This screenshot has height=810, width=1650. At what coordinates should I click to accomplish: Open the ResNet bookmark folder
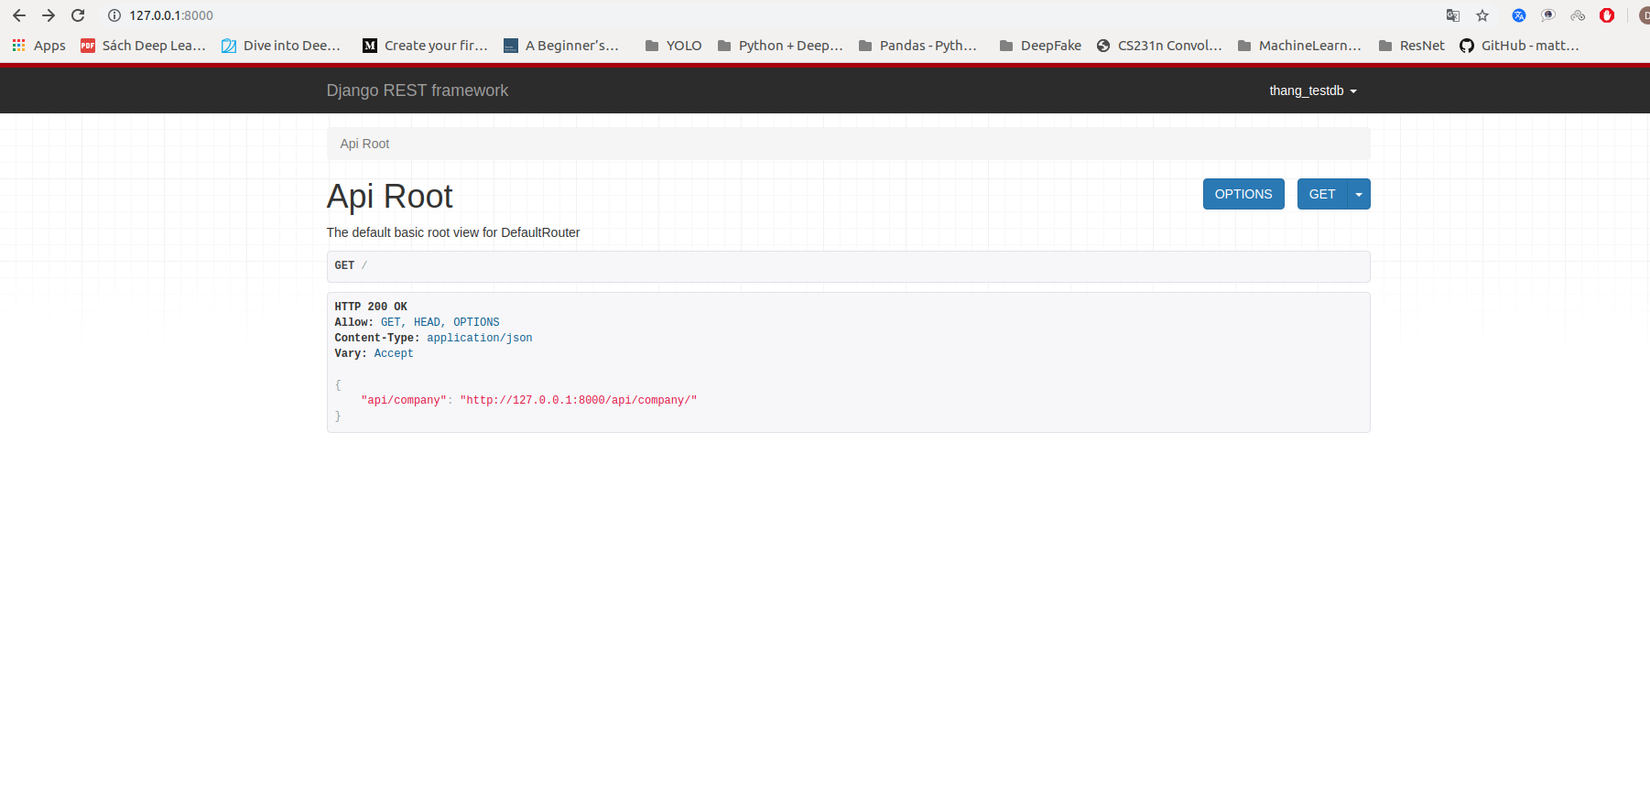pos(1411,46)
